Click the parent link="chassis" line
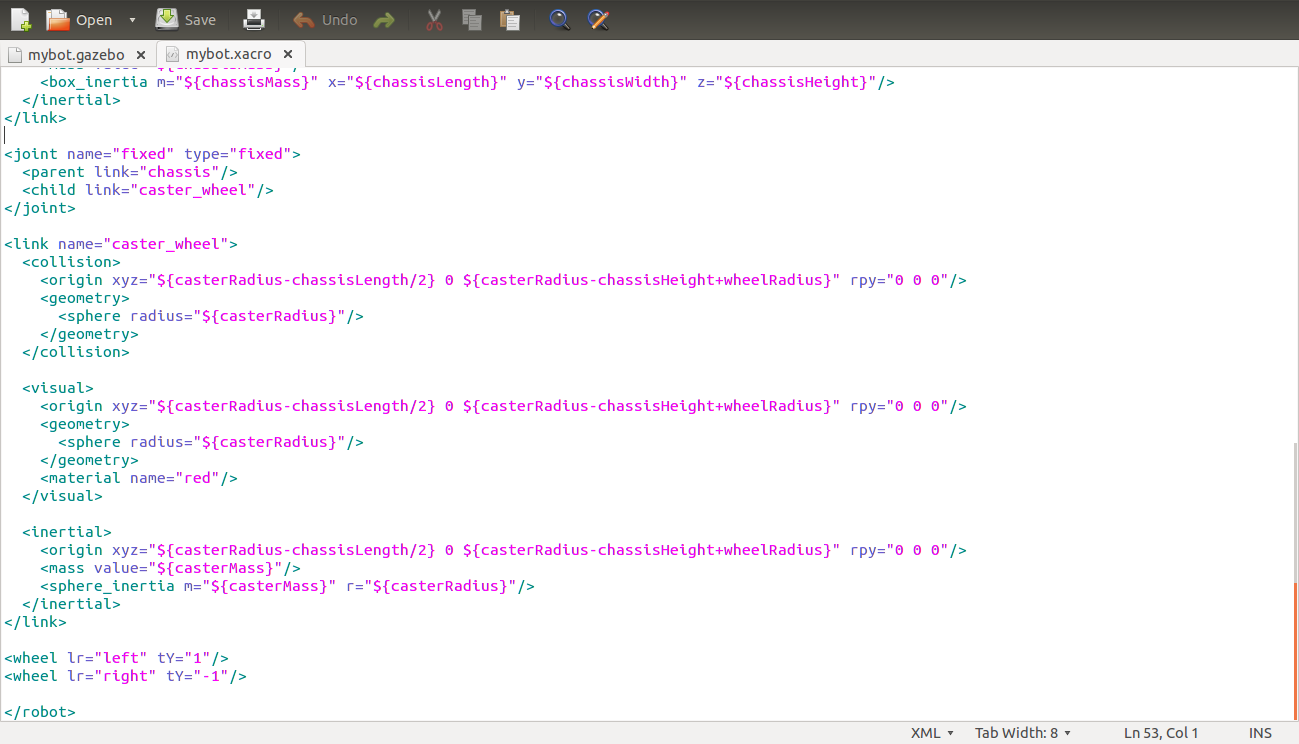The image size is (1299, 744). (x=130, y=172)
